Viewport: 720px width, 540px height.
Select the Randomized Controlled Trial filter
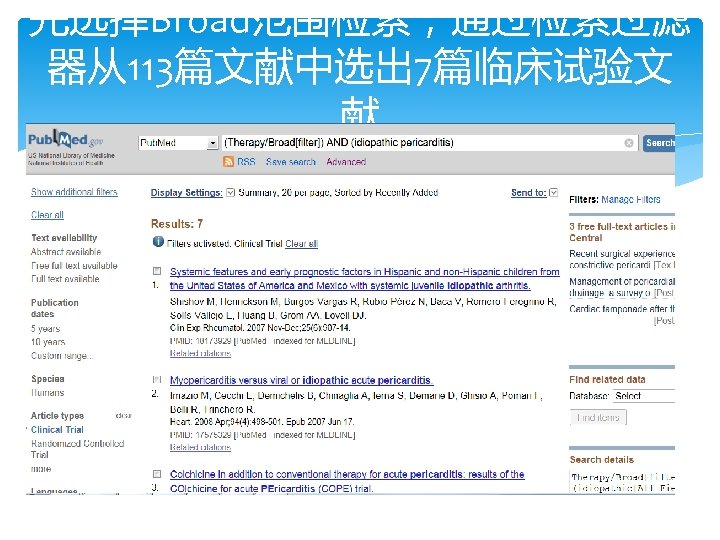pyautogui.click(x=78, y=449)
